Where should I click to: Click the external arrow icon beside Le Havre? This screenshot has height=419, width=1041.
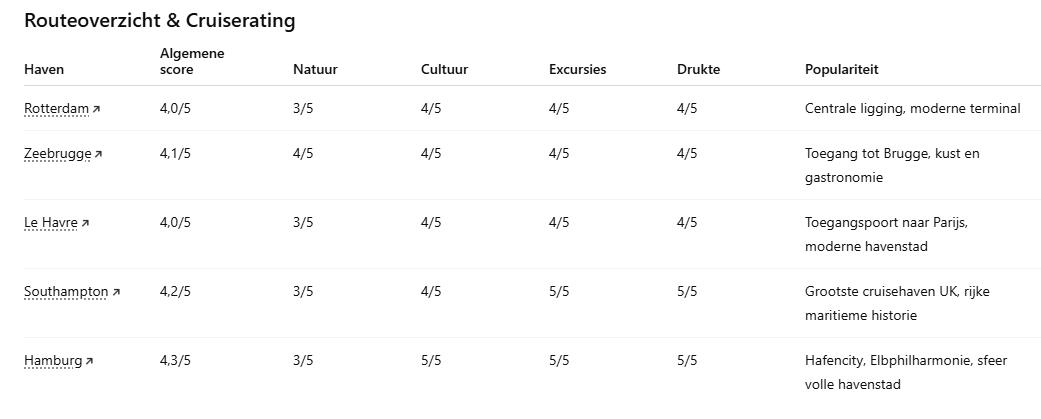tap(85, 223)
